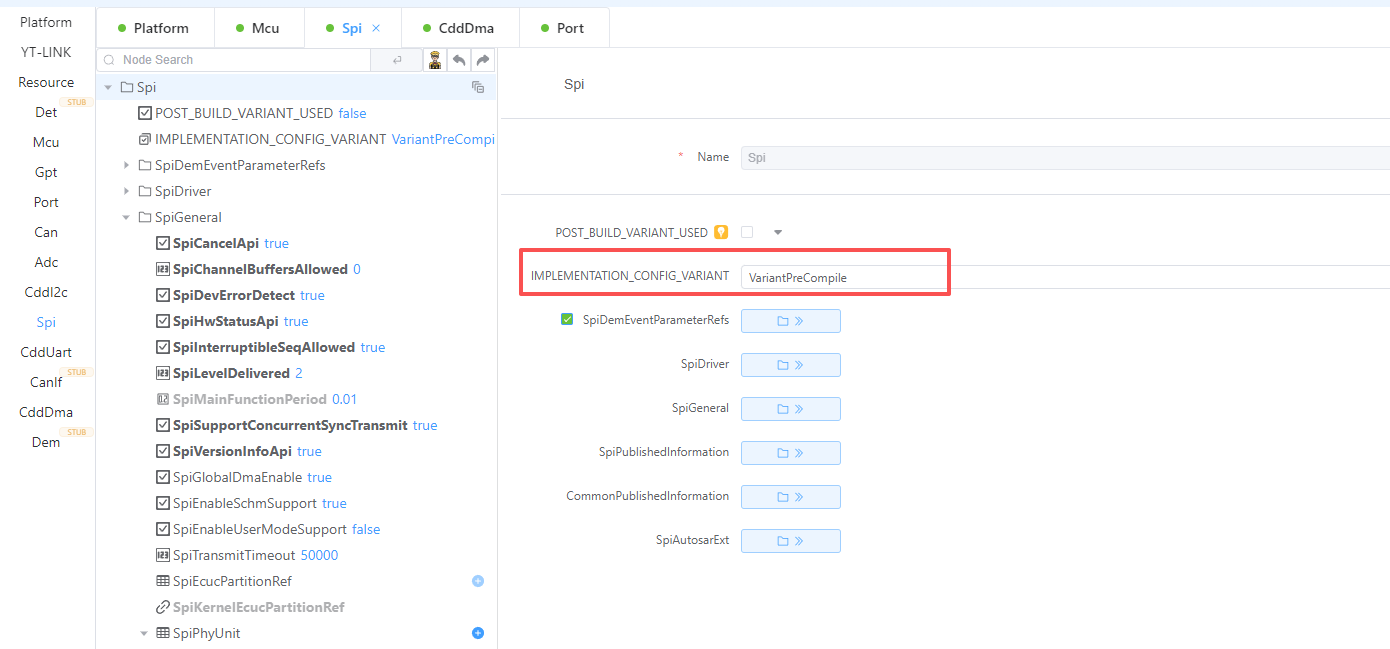The height and width of the screenshot is (649, 1390).
Task: Click the enter-key search submit icon
Action: click(x=397, y=60)
